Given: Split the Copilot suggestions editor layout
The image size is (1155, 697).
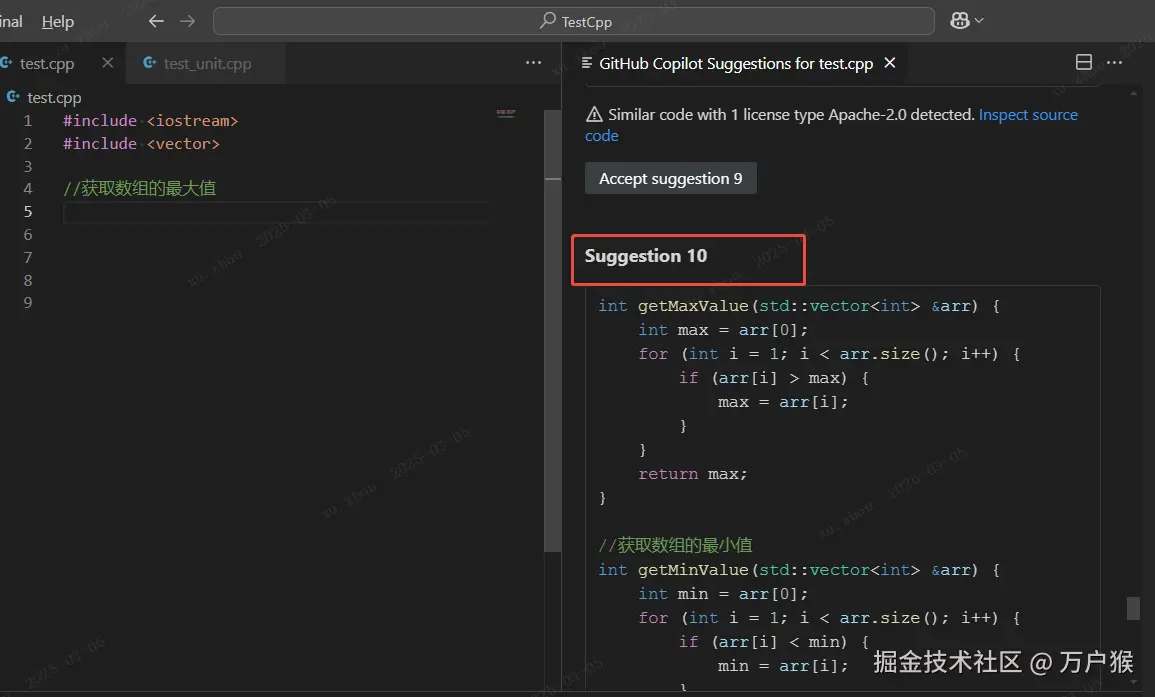Looking at the screenshot, I should [1084, 63].
